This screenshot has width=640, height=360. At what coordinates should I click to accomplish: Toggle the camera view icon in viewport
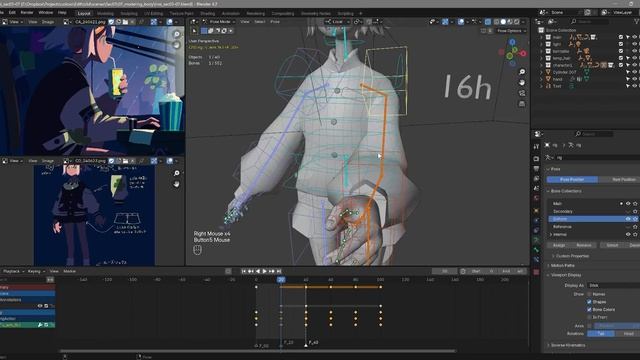click(522, 93)
